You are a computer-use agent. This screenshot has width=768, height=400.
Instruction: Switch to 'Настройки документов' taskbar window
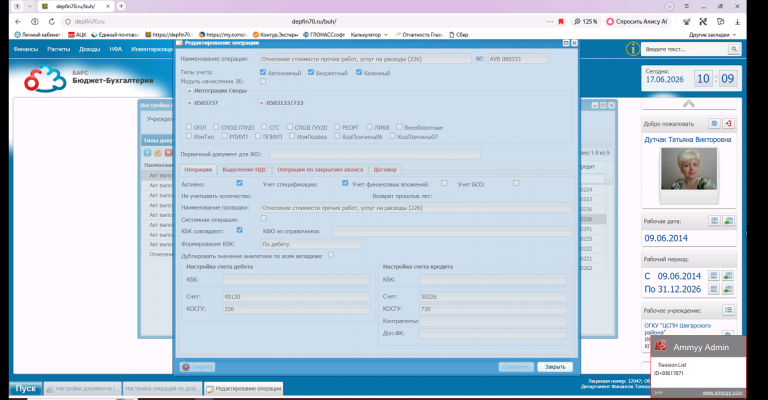pyautogui.click(x=82, y=389)
